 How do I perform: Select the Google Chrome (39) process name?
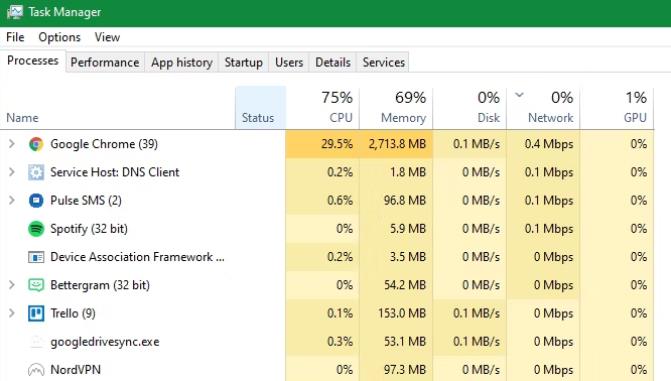pyautogui.click(x=104, y=144)
